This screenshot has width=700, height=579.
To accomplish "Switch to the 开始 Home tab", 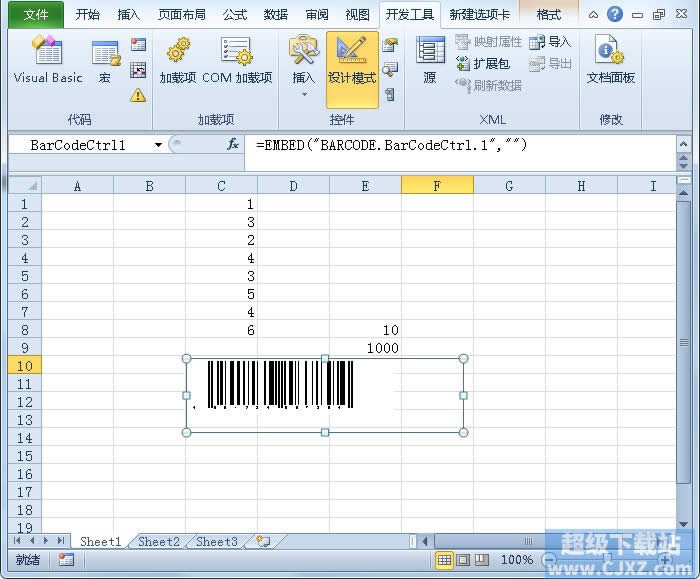I will [88, 15].
